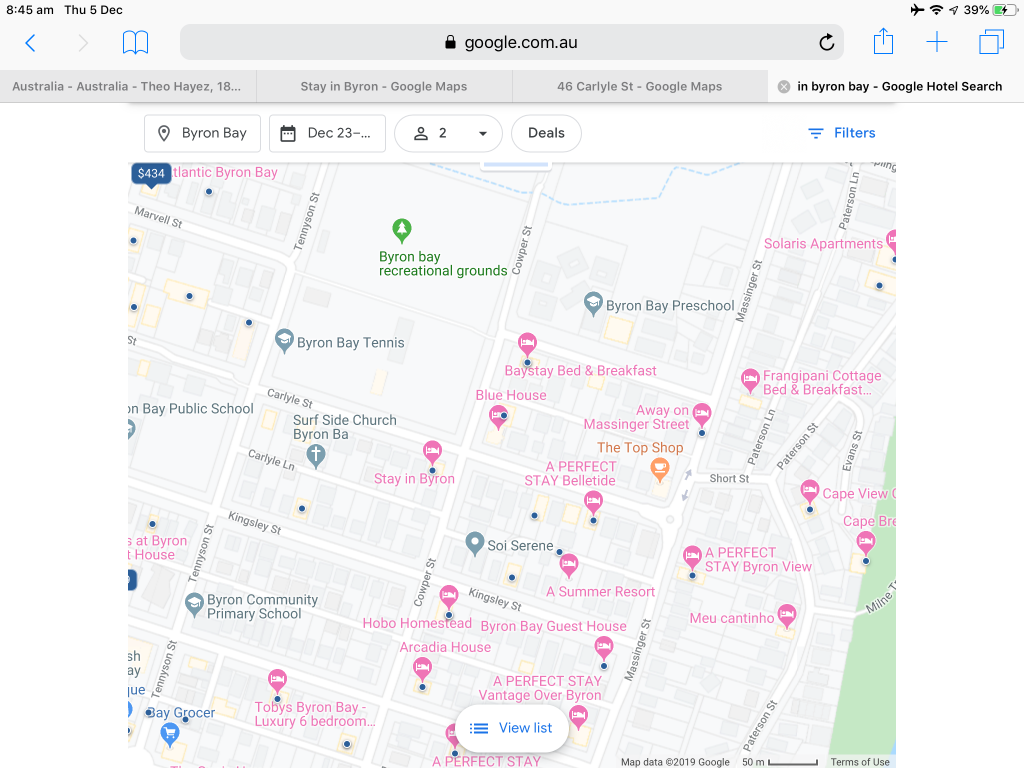
Task: Expand the guests count dropdown
Action: coord(448,133)
